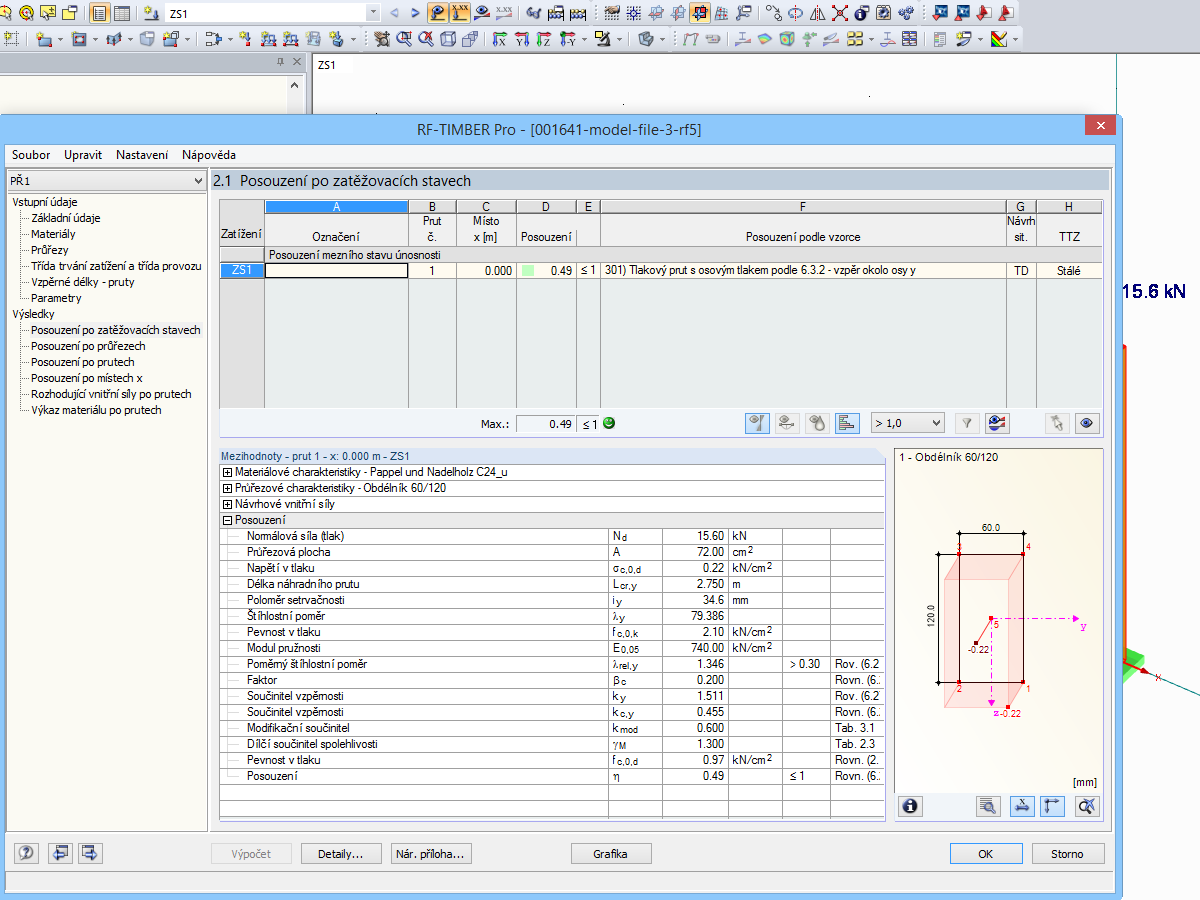Click the pick member cursor icon

[x=1056, y=423]
